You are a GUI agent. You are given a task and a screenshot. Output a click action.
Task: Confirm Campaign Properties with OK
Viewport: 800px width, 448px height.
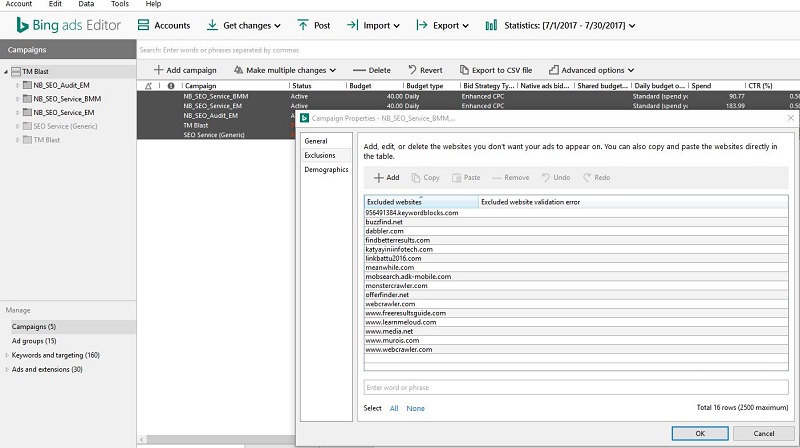(x=700, y=433)
